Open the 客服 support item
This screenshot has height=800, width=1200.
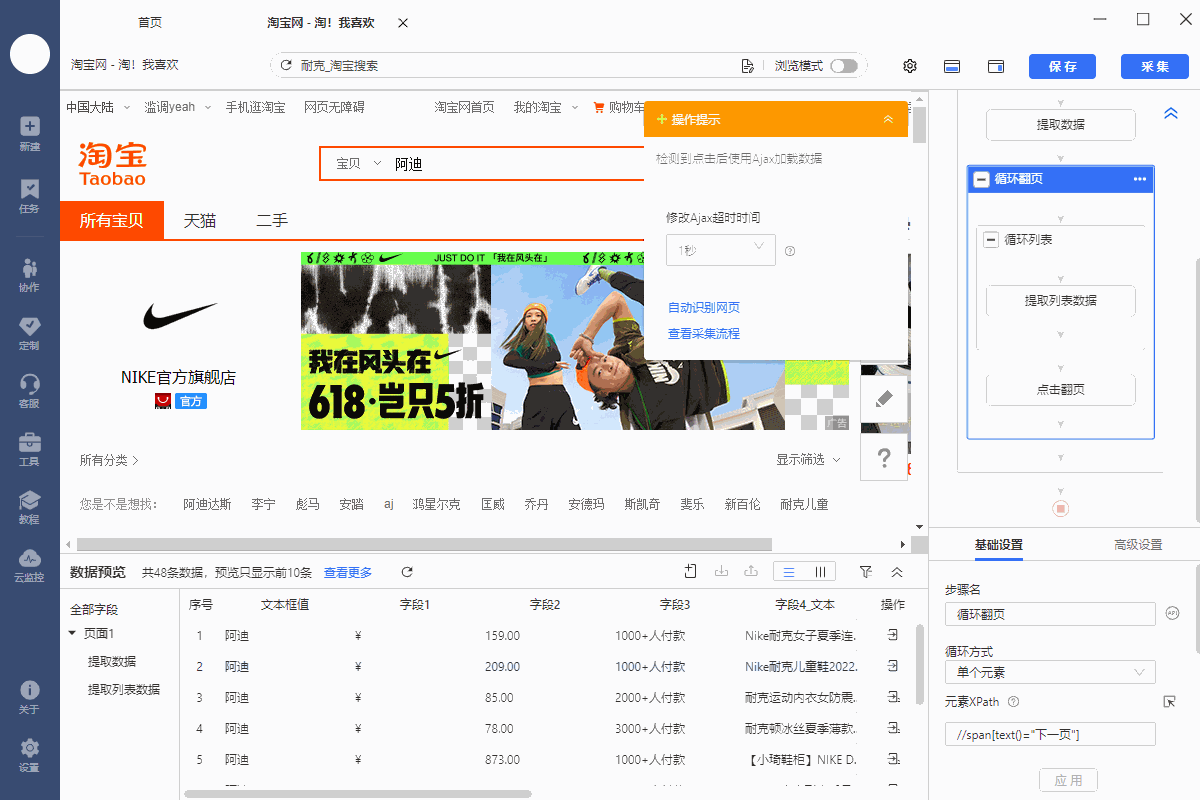29,390
